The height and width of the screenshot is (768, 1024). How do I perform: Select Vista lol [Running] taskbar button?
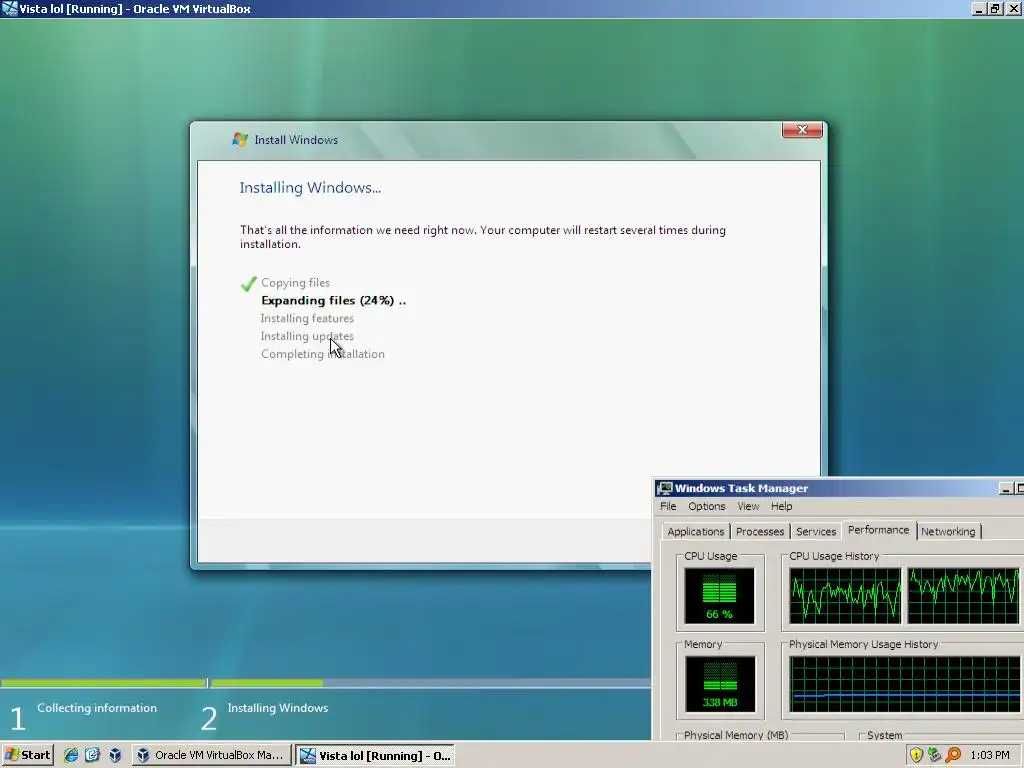tap(375, 755)
